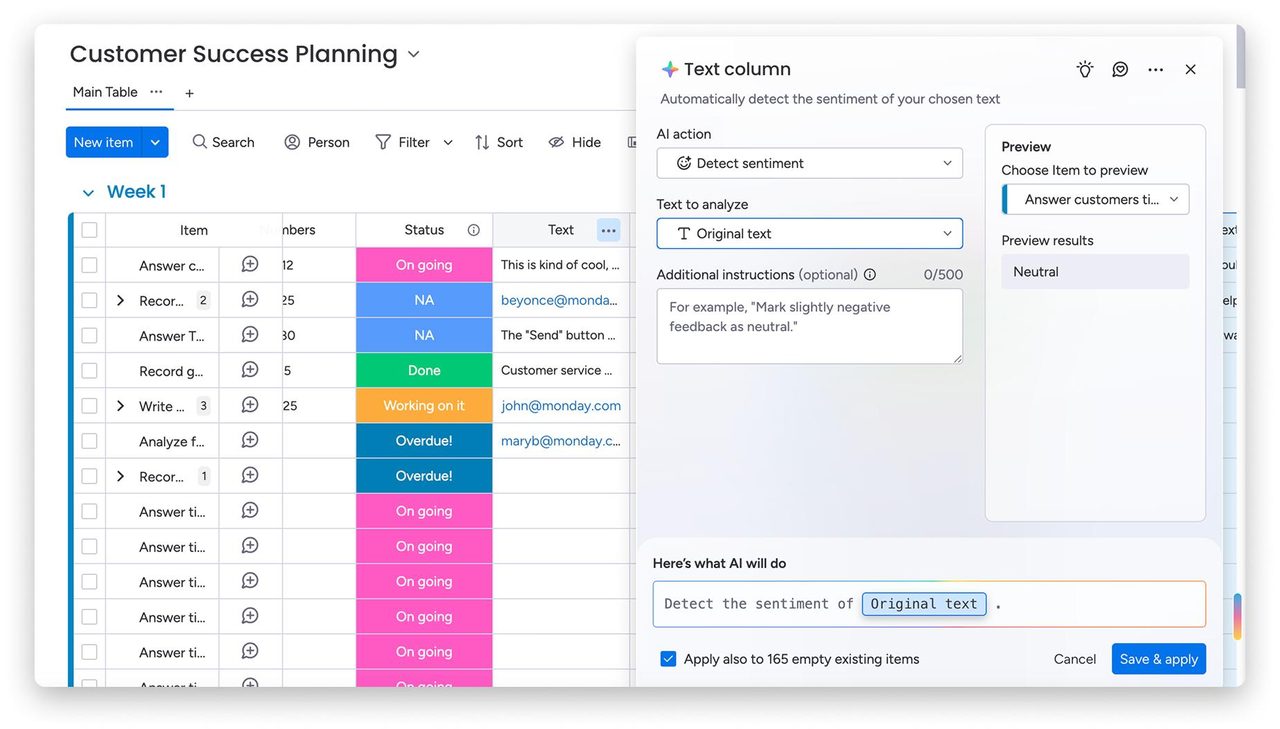Click the Additional instructions info icon
Viewport: 1280px width, 729px height.
(870, 275)
